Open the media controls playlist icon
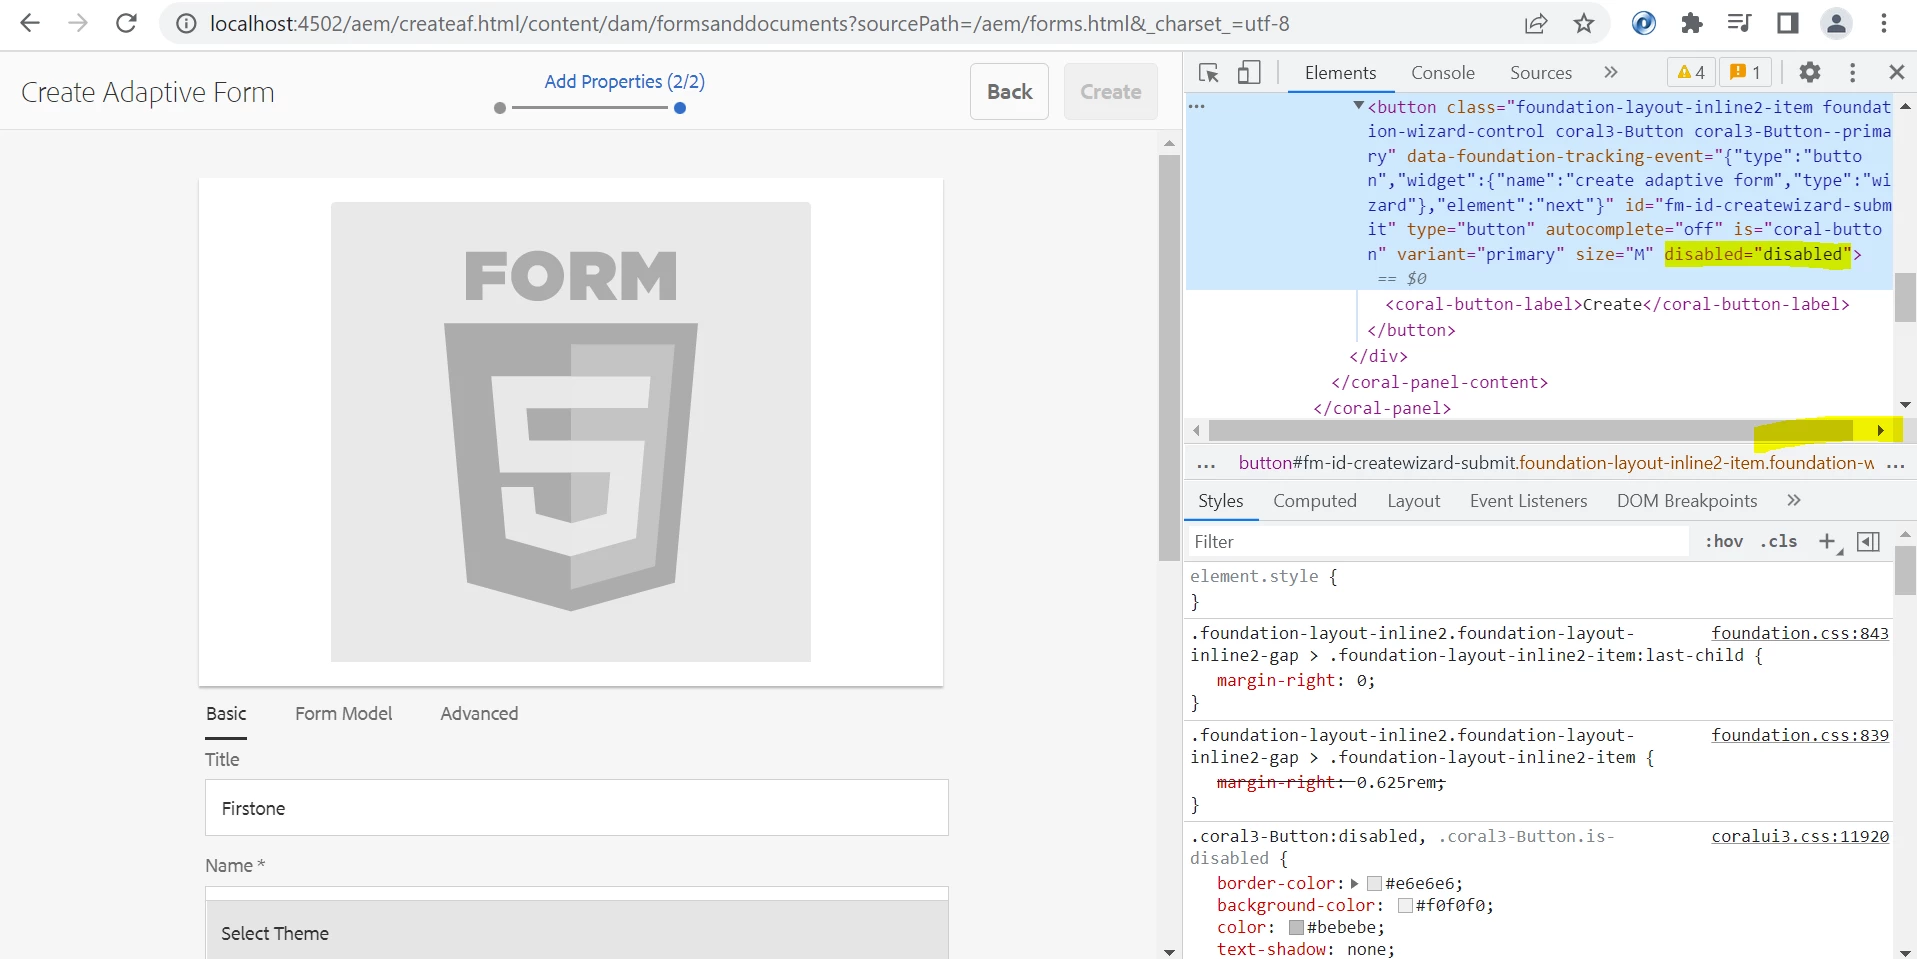Screen dimensions: 1917x959 1739,23
